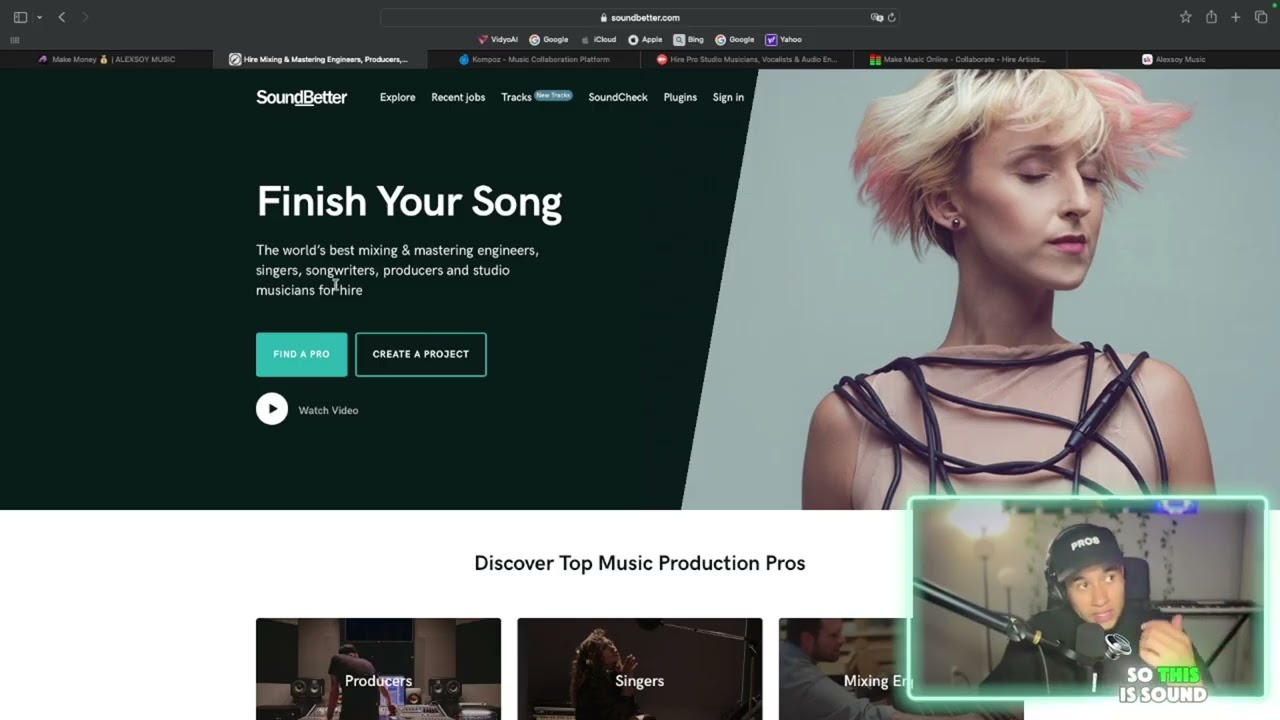This screenshot has height=720, width=1280.
Task: Click the soundbetter.com address bar
Action: tap(640, 17)
